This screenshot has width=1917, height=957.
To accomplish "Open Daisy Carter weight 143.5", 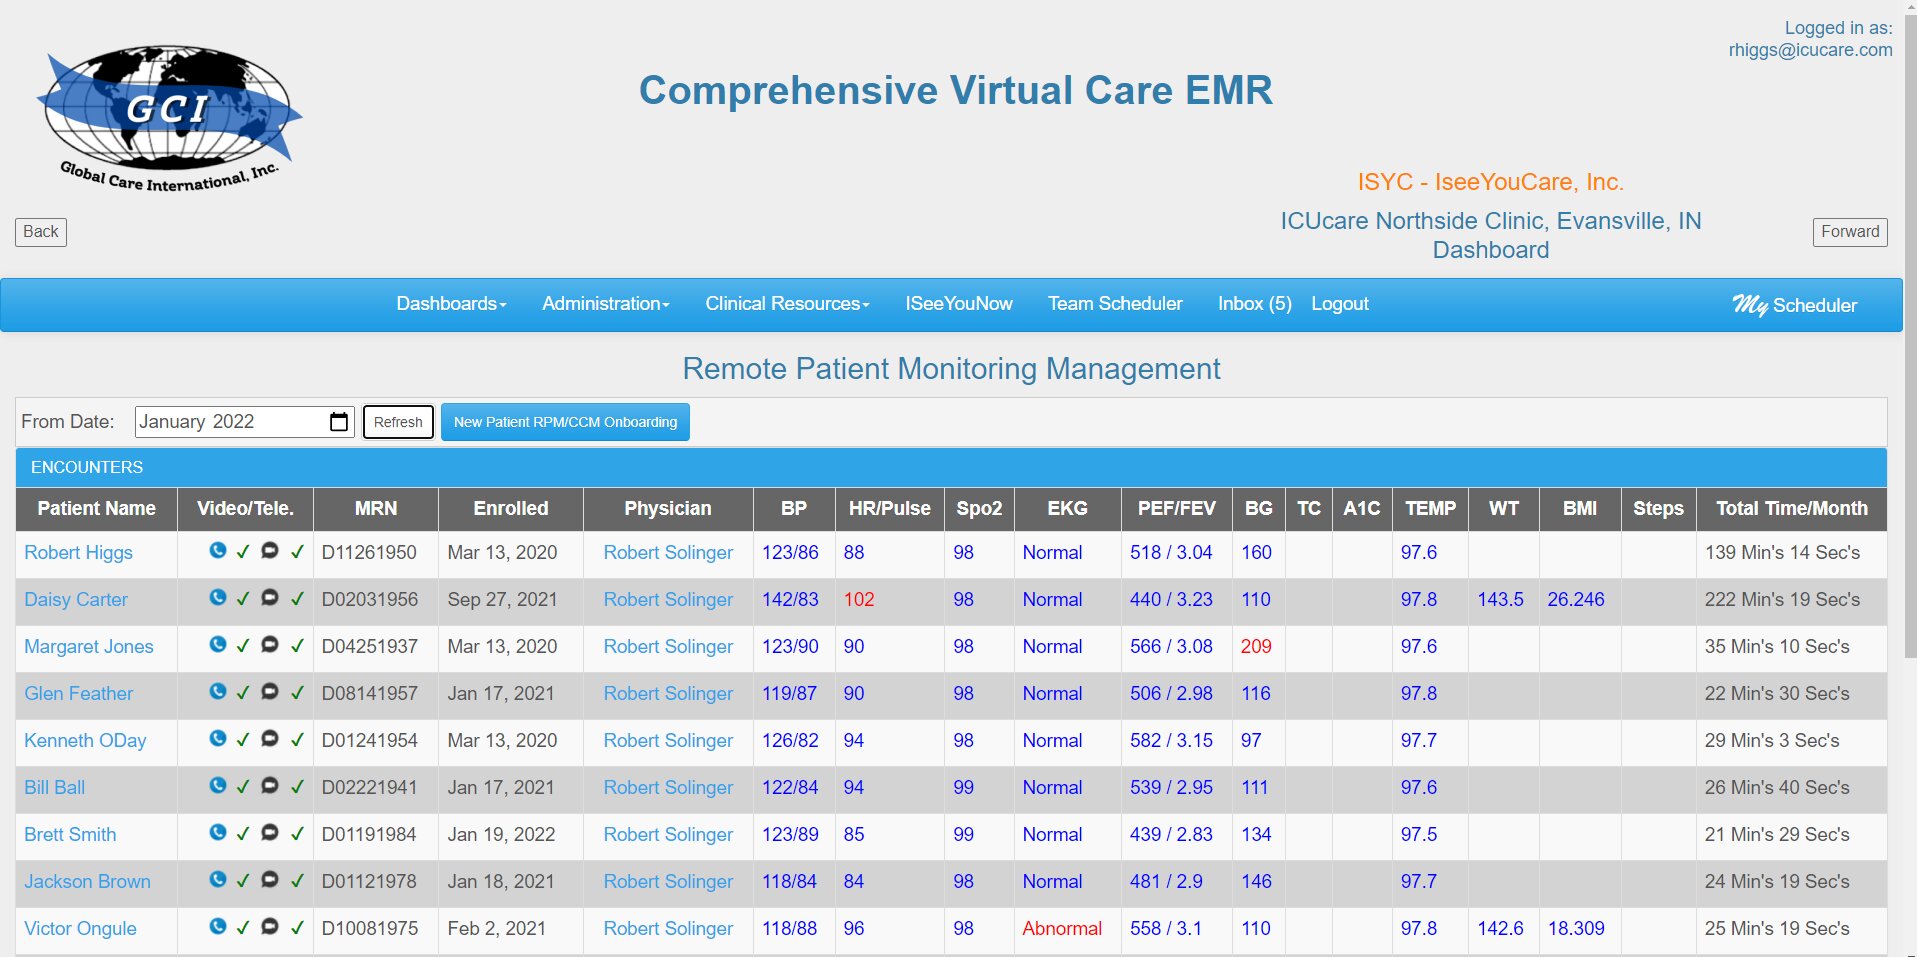I will pos(1501,600).
